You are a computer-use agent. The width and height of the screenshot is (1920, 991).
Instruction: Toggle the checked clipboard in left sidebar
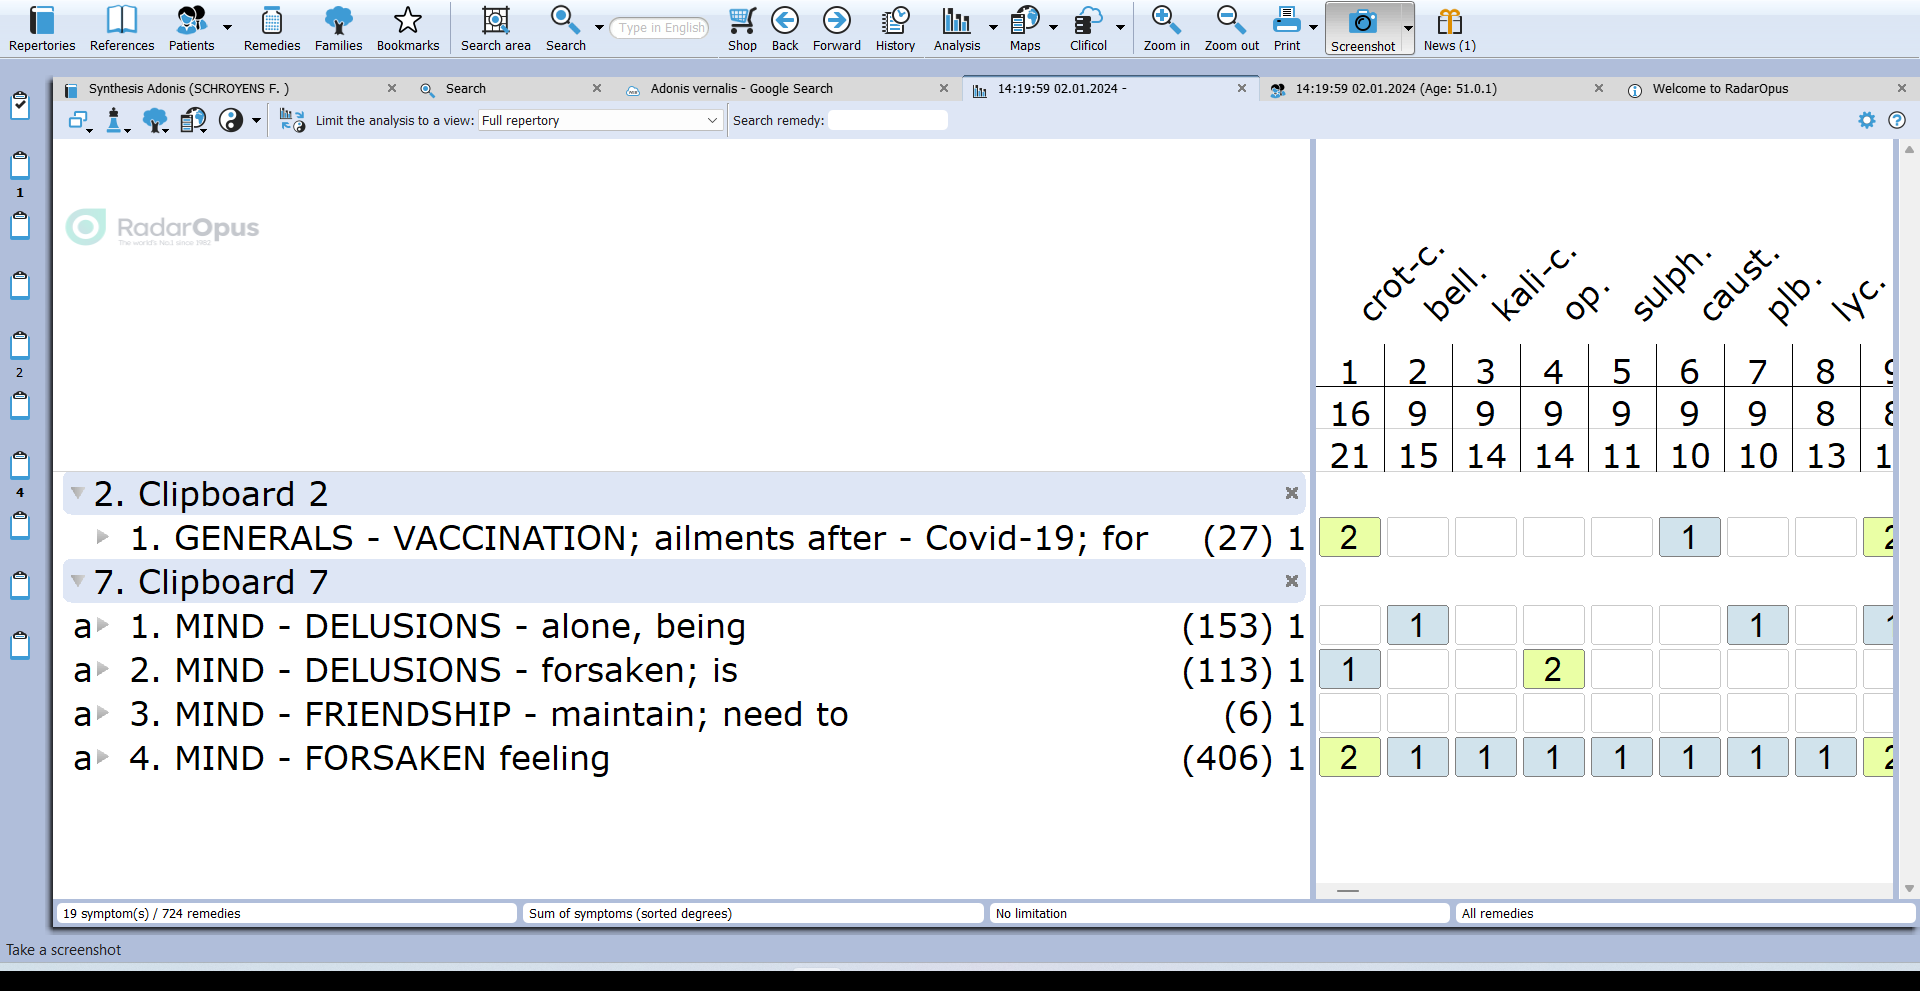(20, 105)
